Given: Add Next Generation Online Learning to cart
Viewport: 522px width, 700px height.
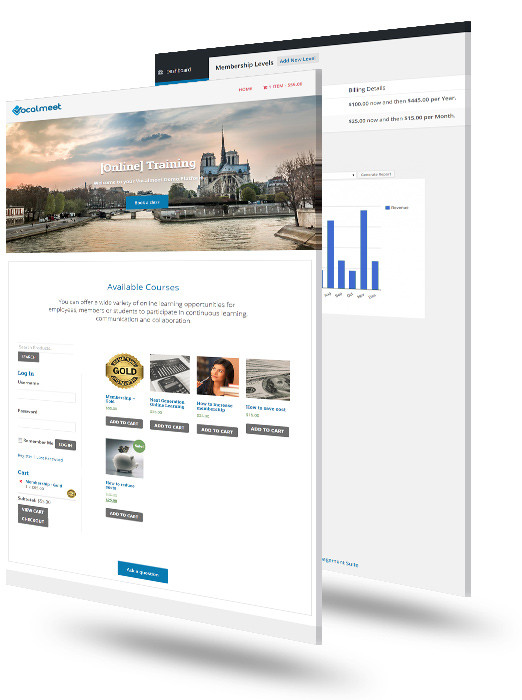Looking at the screenshot, I should (169, 427).
